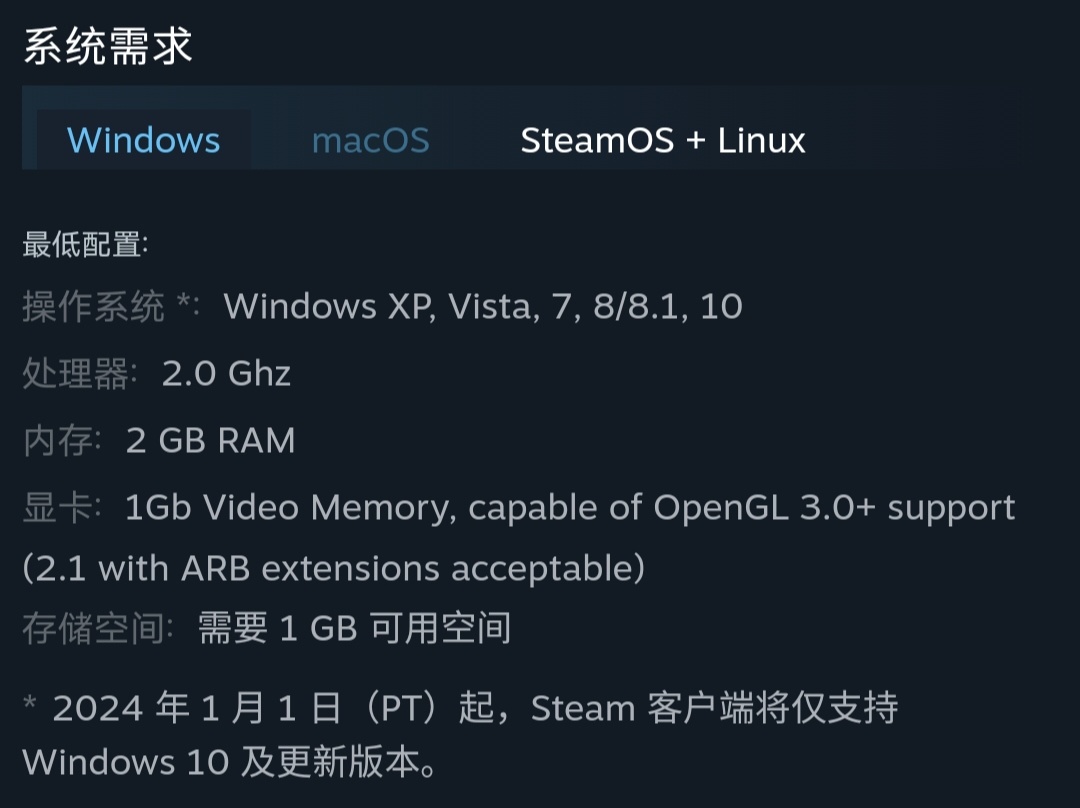Click the Steam 客户端将仅支持 footnote text

click(714, 708)
